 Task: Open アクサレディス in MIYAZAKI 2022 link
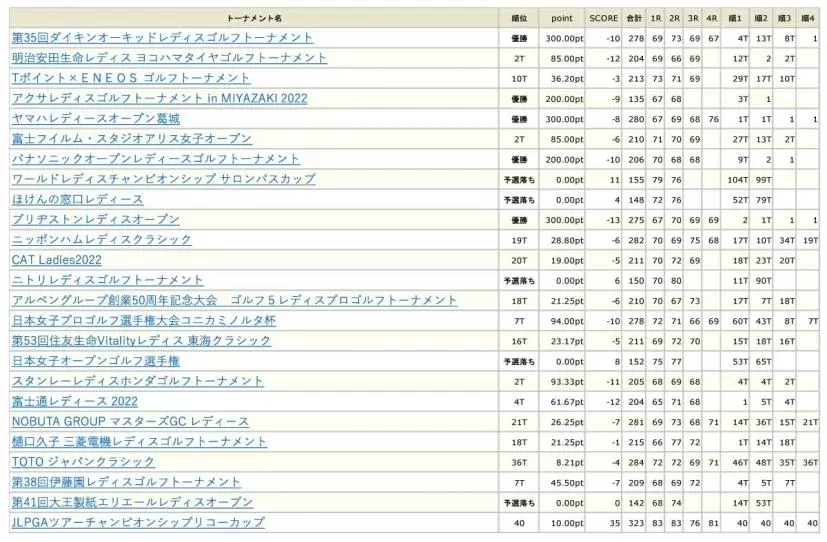[159, 98]
